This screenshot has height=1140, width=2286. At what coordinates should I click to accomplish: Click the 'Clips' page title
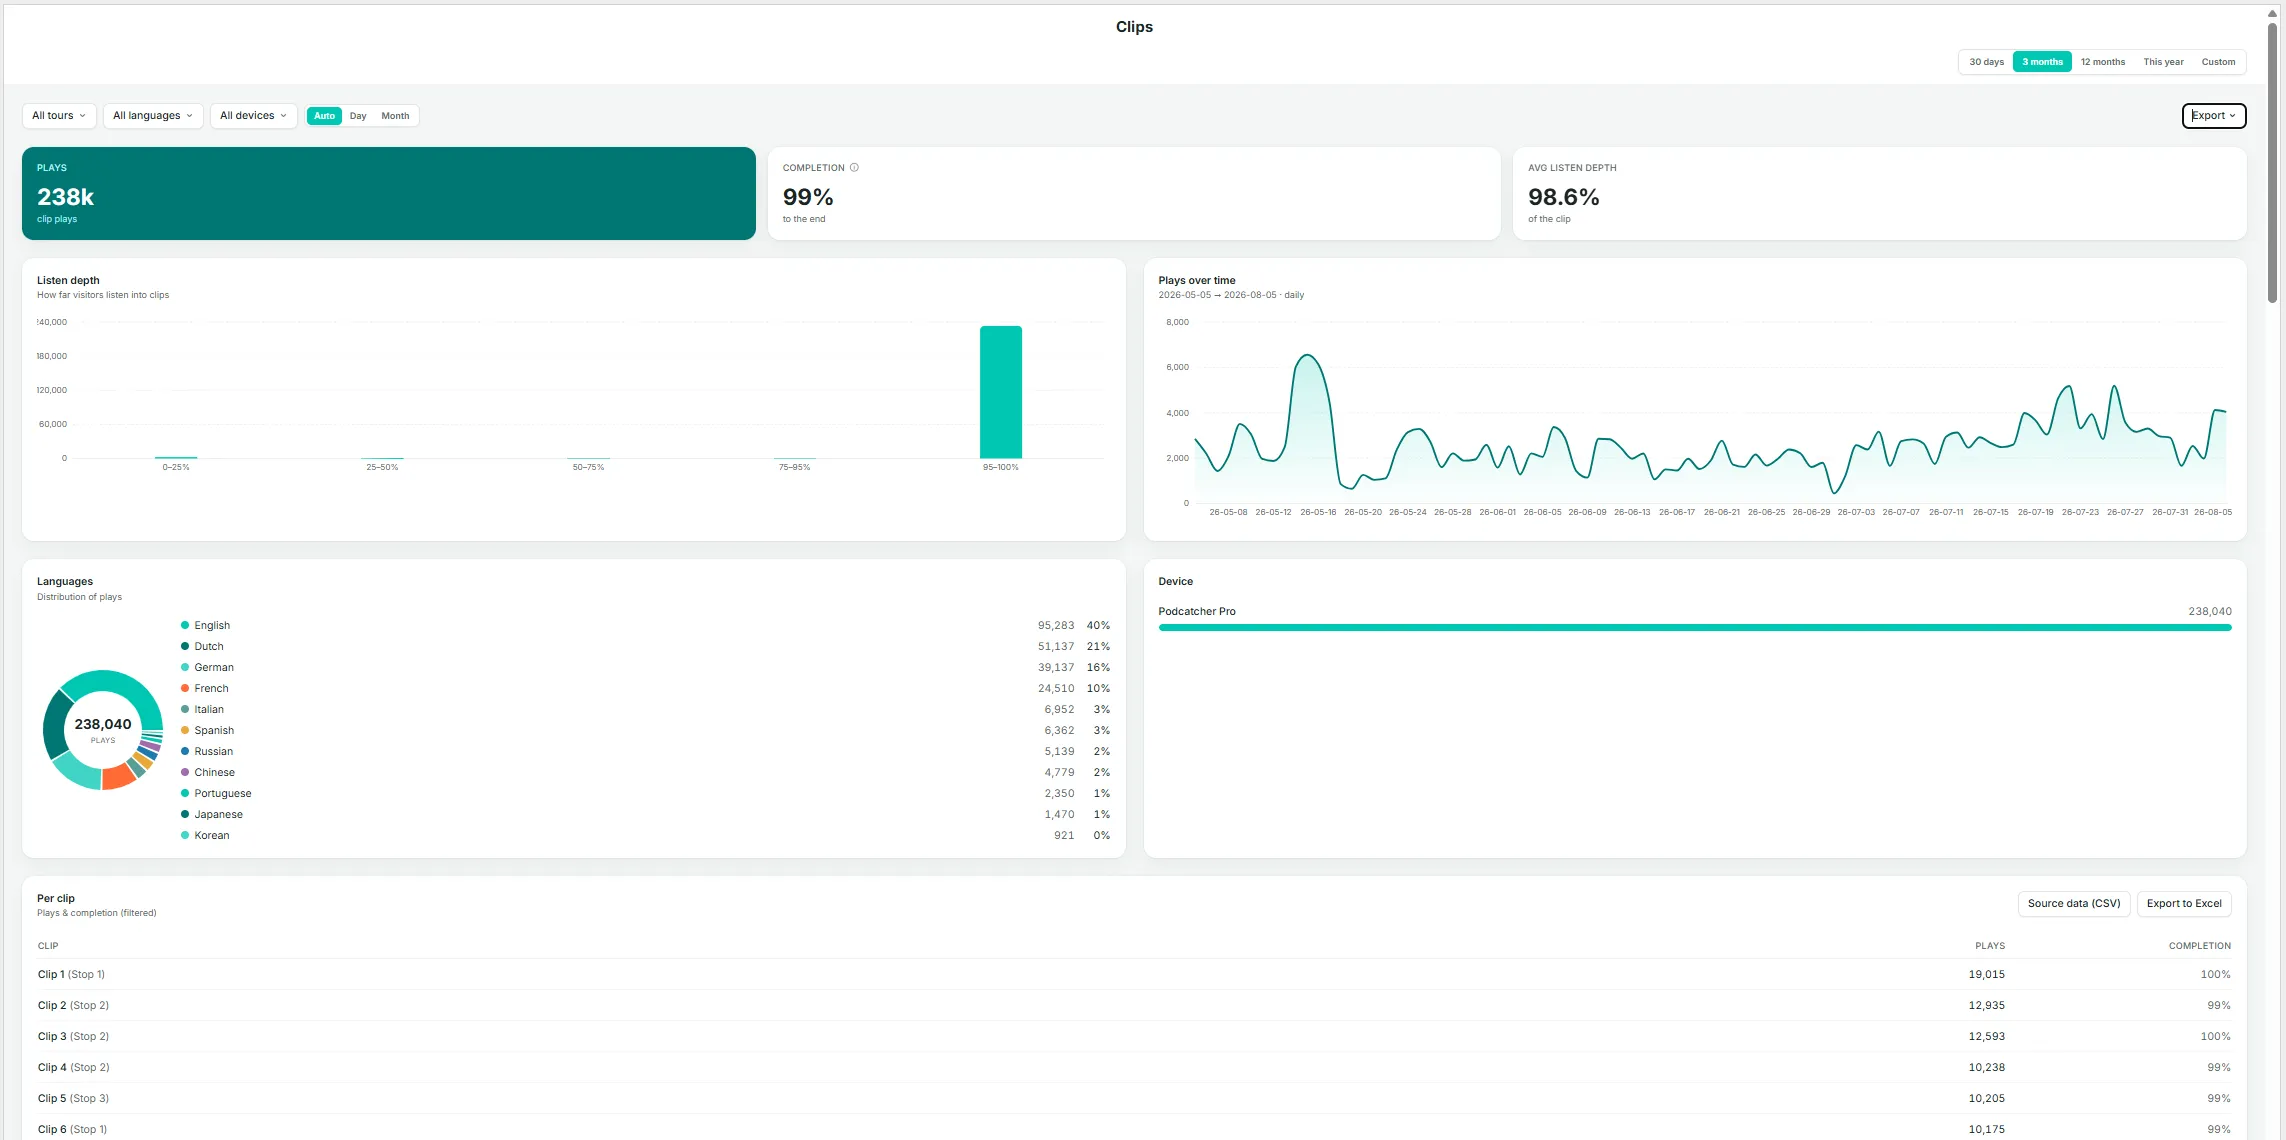point(1134,27)
